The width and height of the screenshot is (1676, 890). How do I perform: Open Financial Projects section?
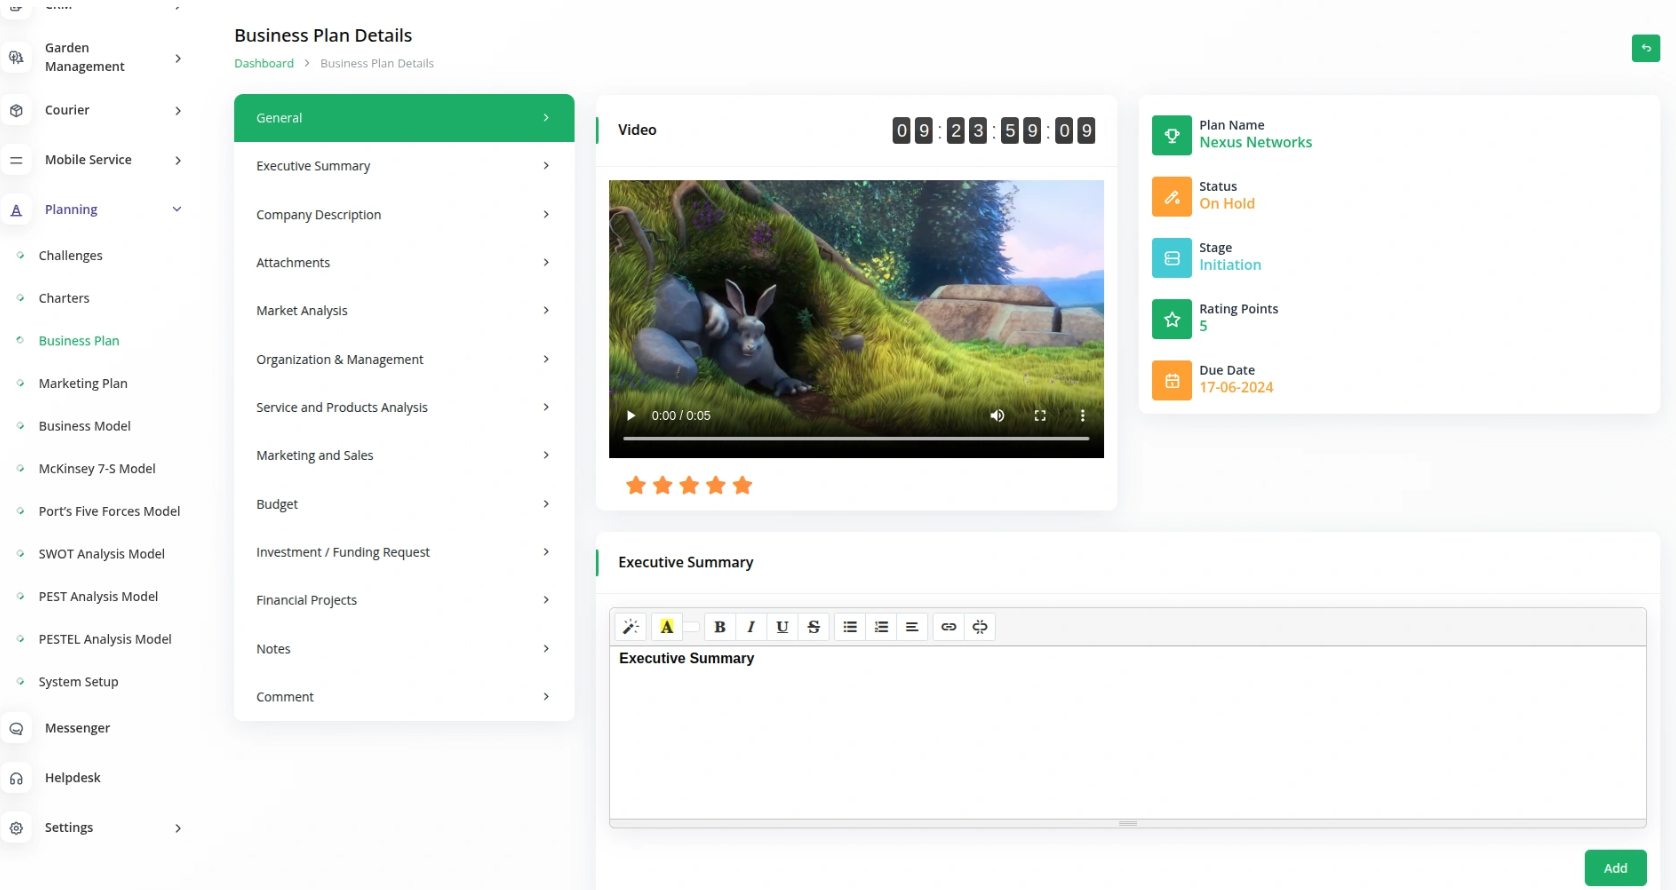pyautogui.click(x=404, y=600)
